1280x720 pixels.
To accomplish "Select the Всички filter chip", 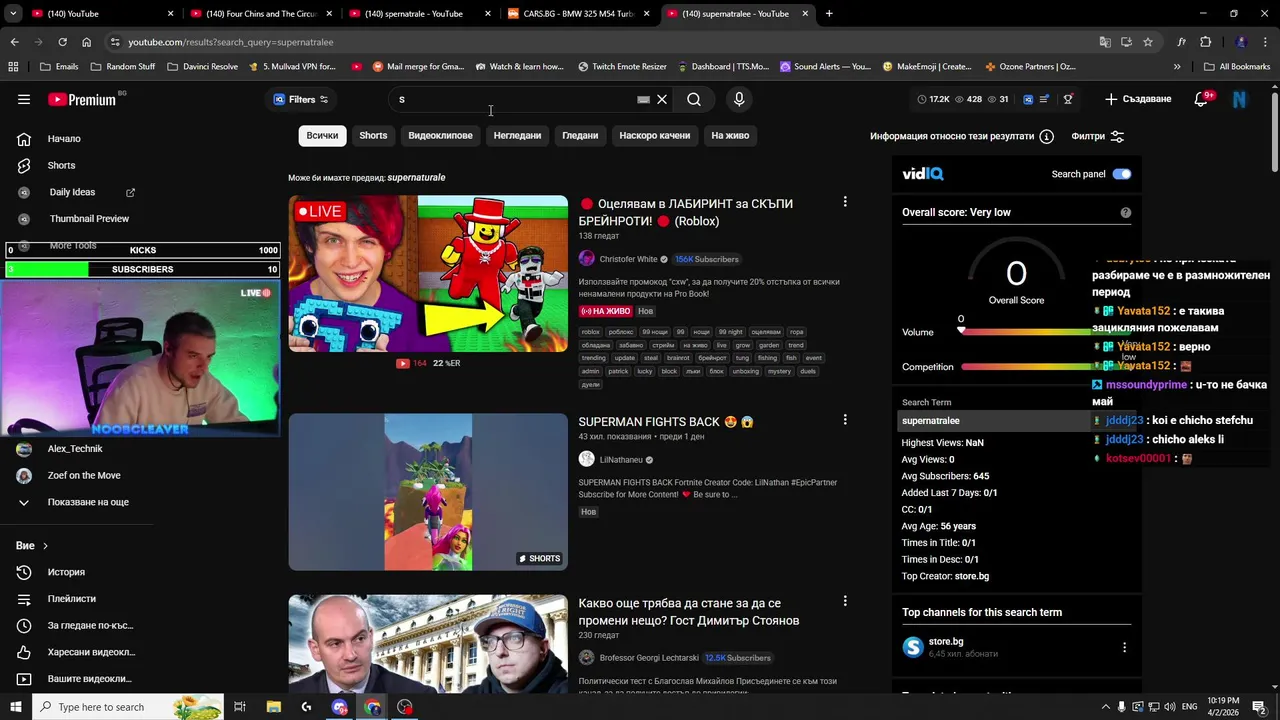I will pos(322,135).
